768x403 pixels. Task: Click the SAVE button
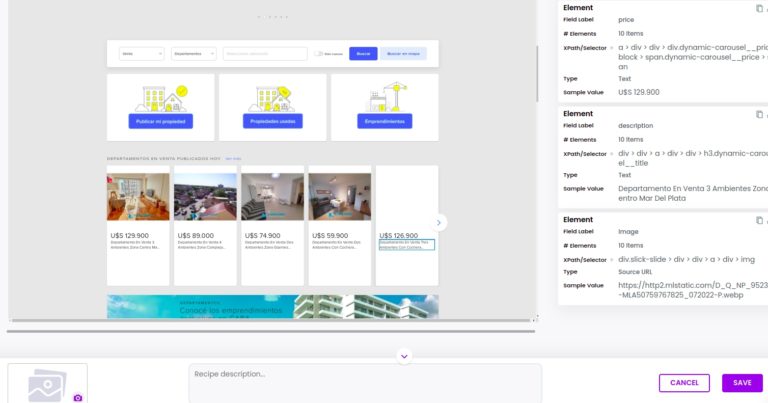742,383
